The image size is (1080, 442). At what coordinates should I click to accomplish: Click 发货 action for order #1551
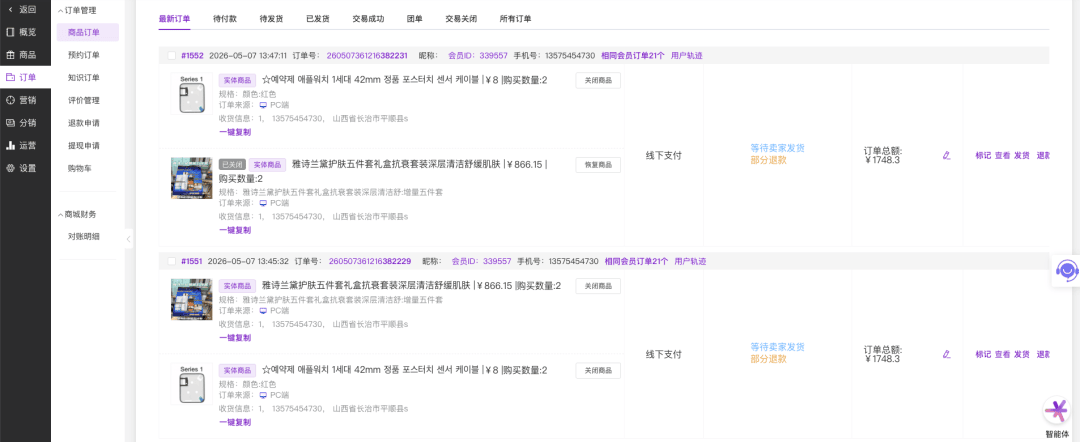point(1021,355)
